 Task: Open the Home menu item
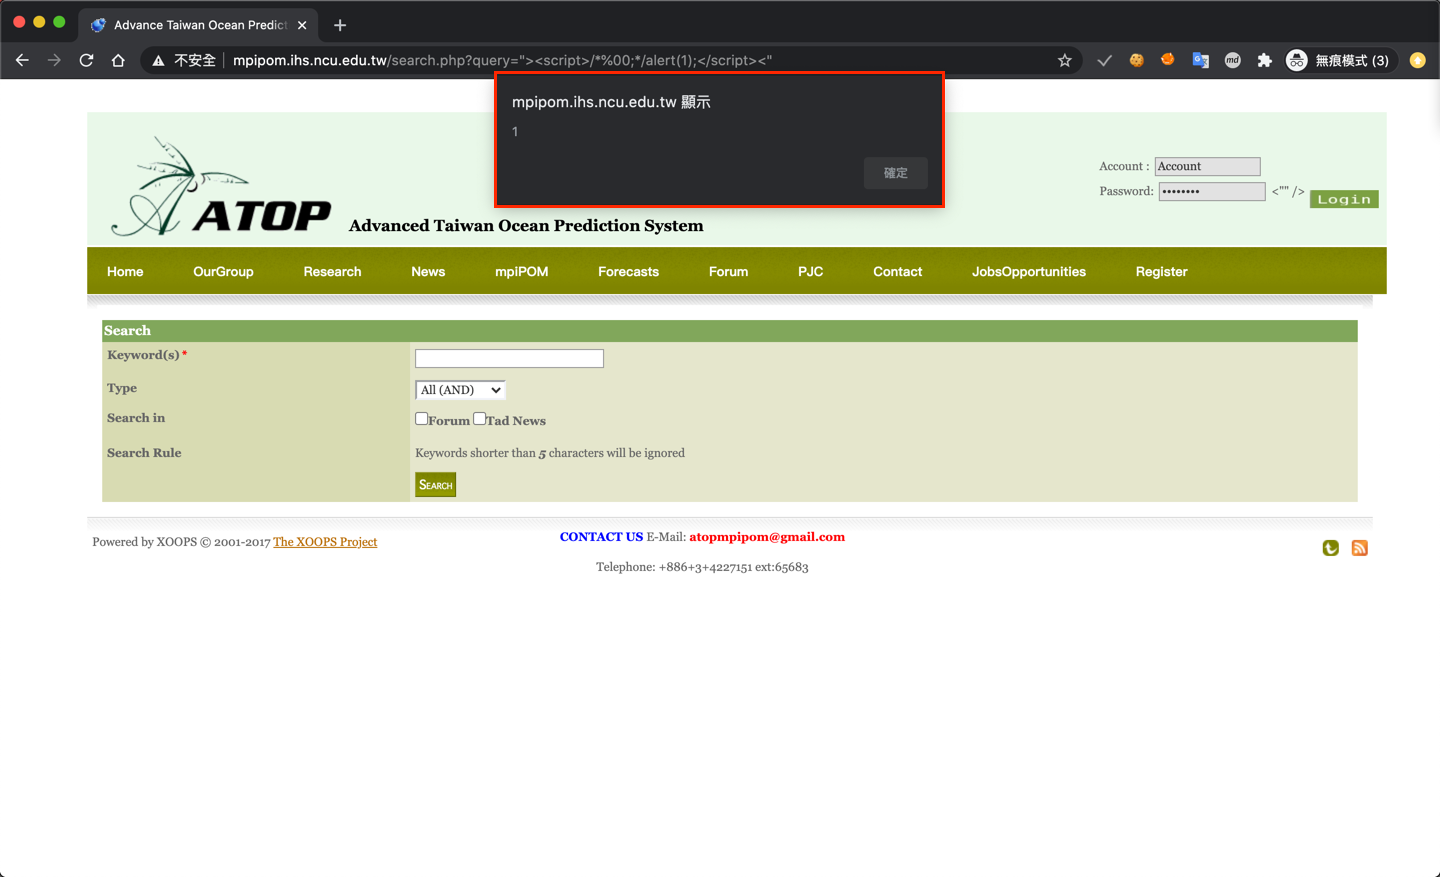pyautogui.click(x=125, y=271)
